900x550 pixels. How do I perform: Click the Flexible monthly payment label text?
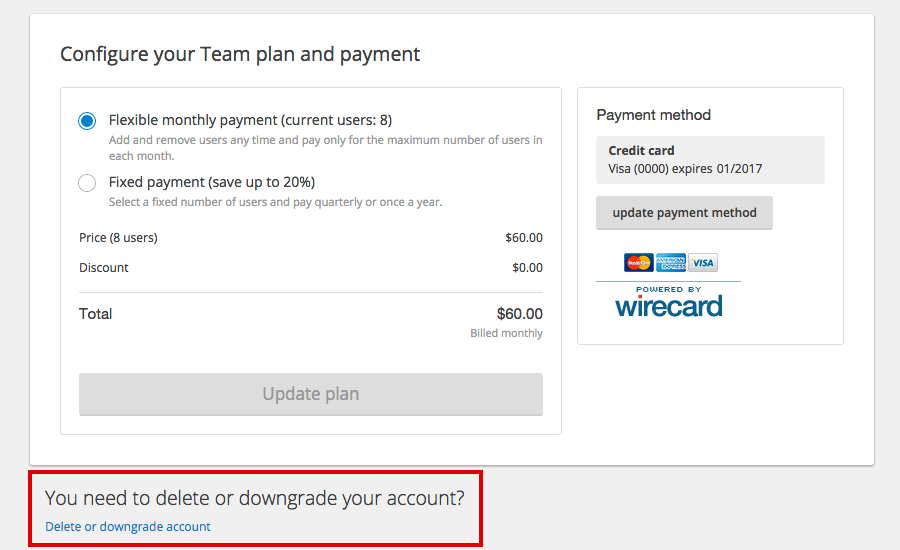click(250, 120)
